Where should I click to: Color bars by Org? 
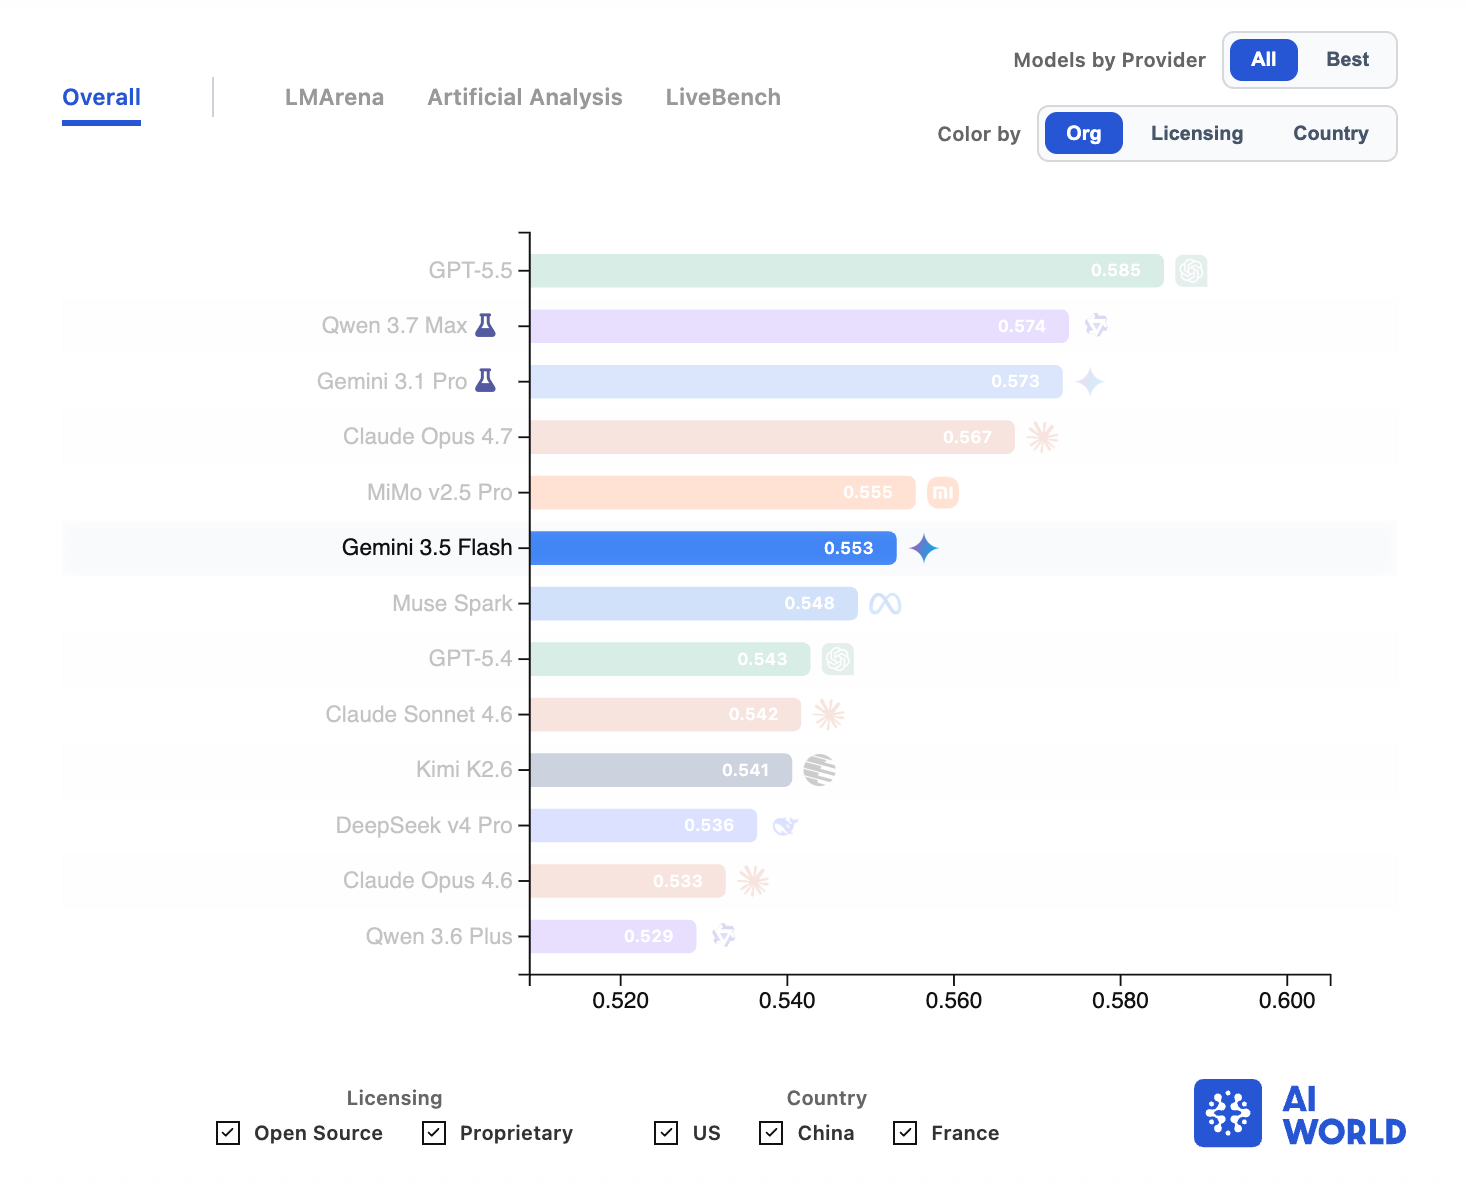click(1084, 134)
